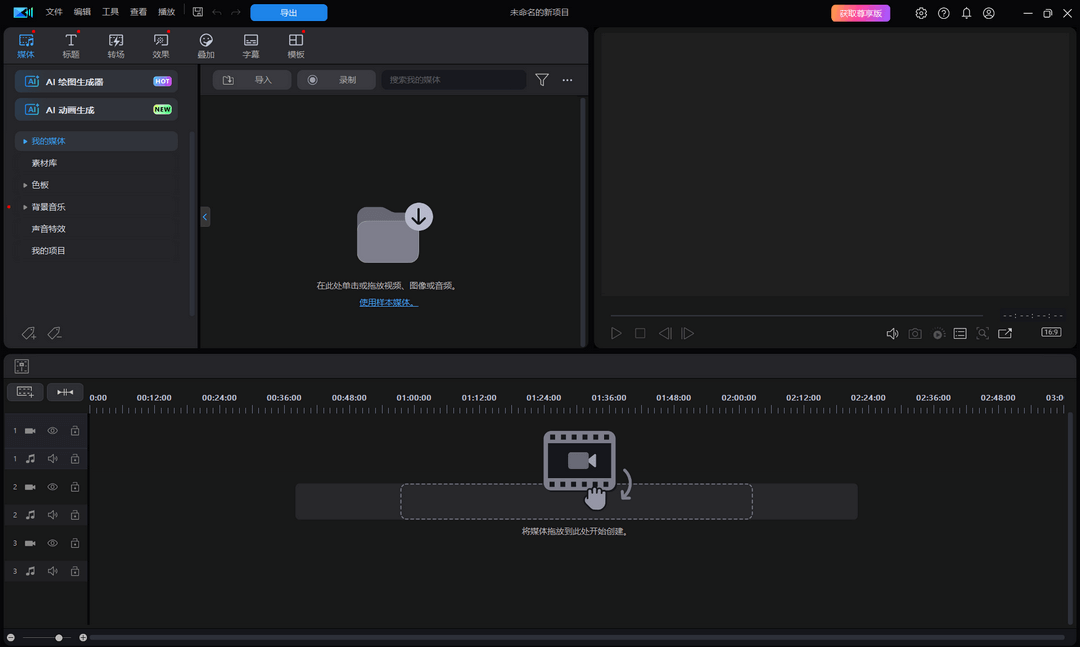Open settings gear in title bar

(920, 13)
